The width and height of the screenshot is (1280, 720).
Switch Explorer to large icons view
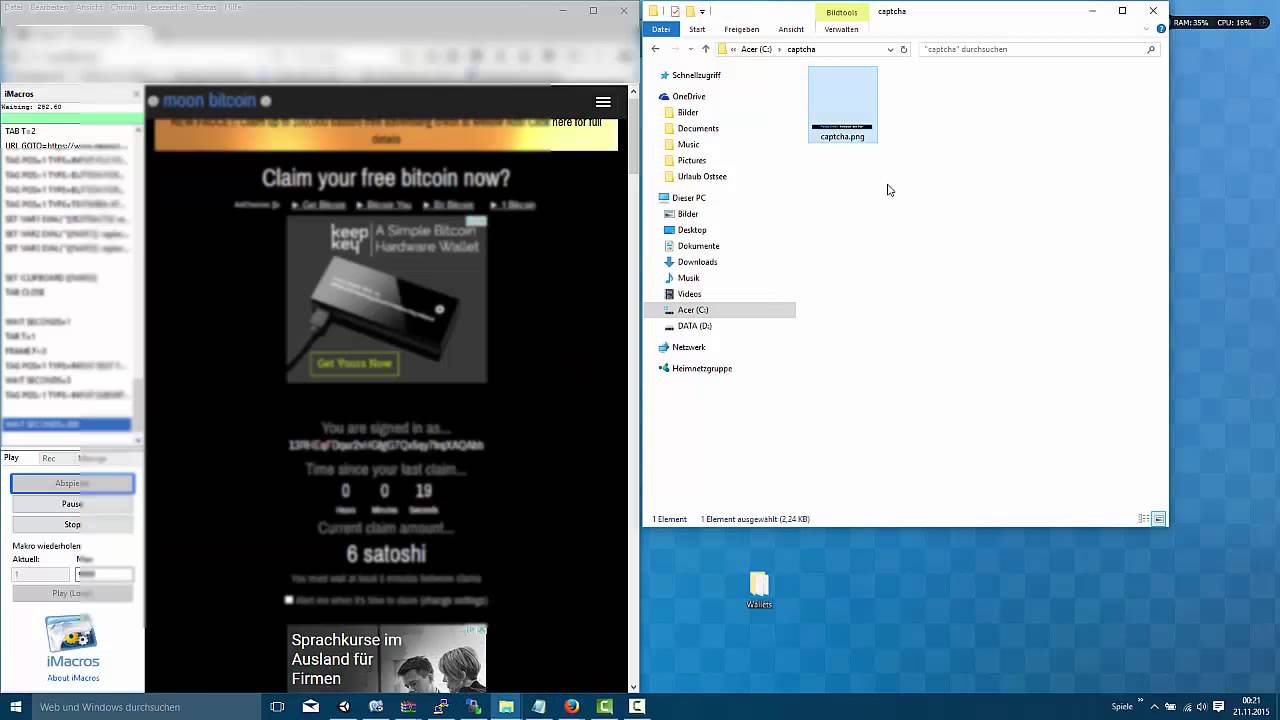[x=1159, y=519]
